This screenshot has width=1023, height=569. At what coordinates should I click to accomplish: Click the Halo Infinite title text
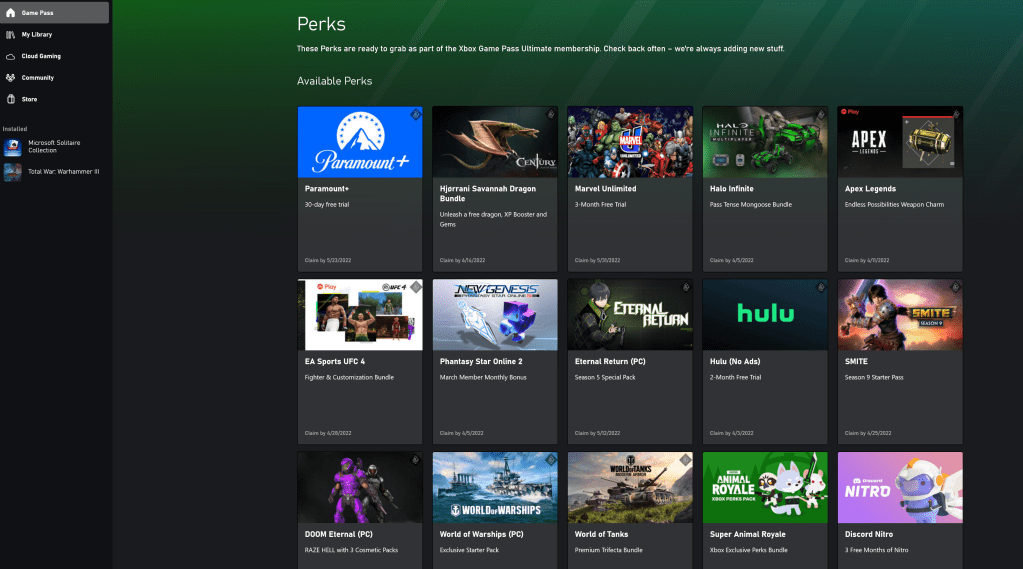coord(731,189)
